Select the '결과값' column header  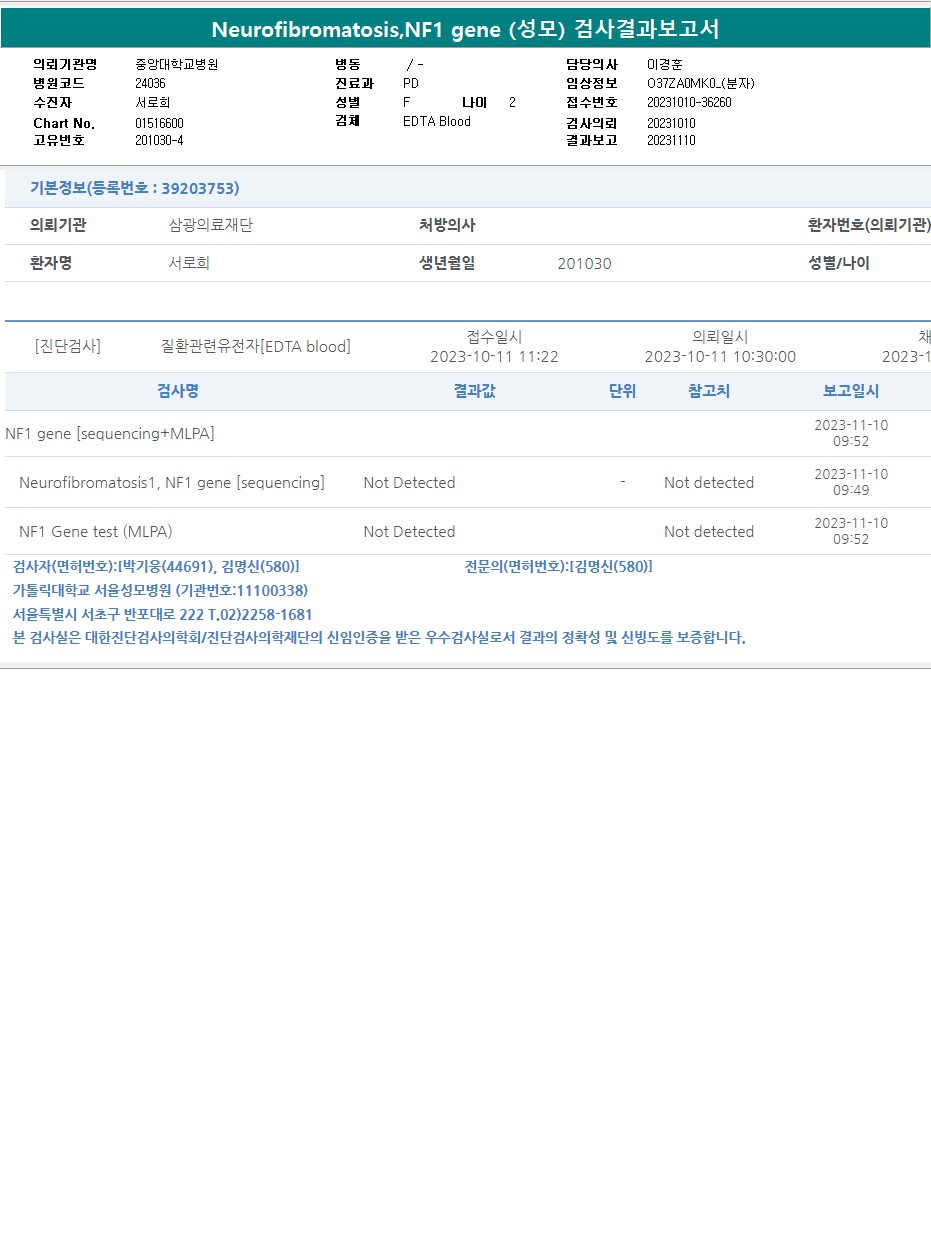pyautogui.click(x=474, y=391)
